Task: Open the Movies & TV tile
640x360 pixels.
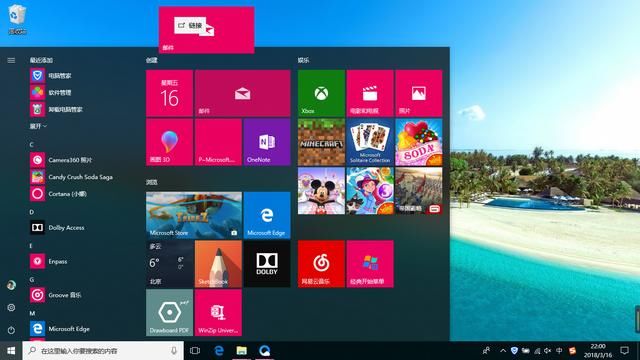Action: click(370, 93)
